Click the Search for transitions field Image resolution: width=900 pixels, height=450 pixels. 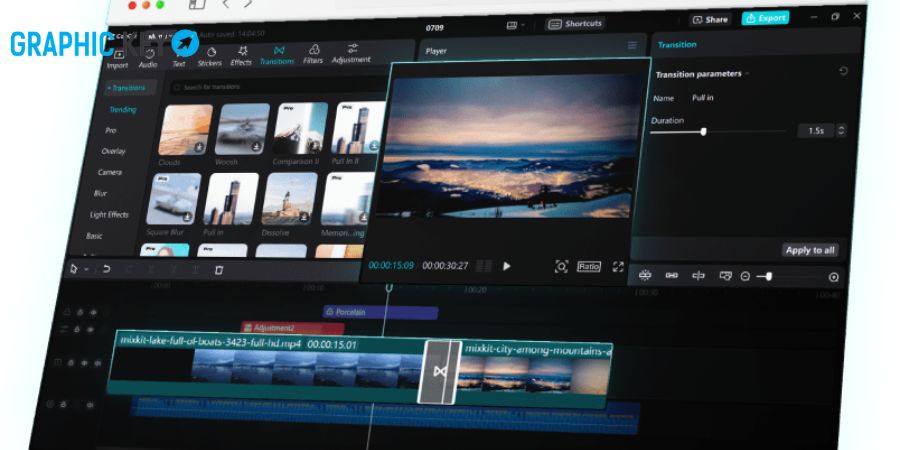[276, 87]
